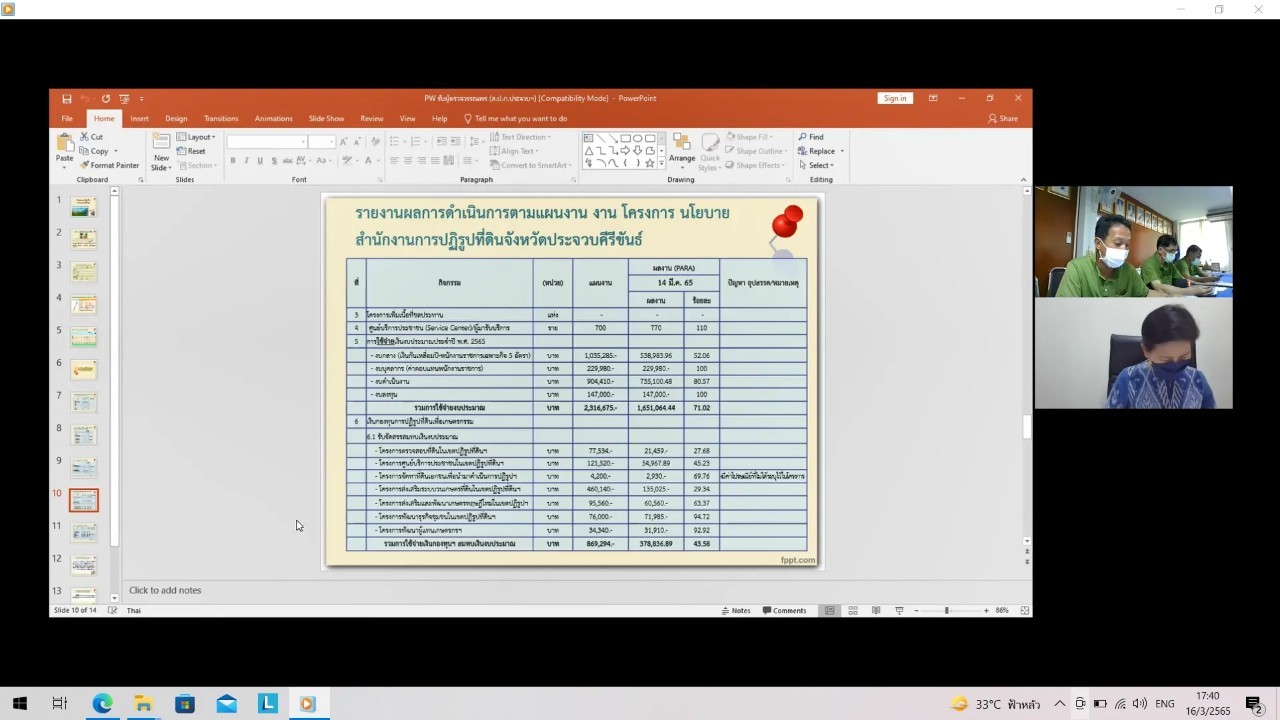Screen dimensions: 1280x720
Task: Click the Sign in button
Action: (895, 98)
